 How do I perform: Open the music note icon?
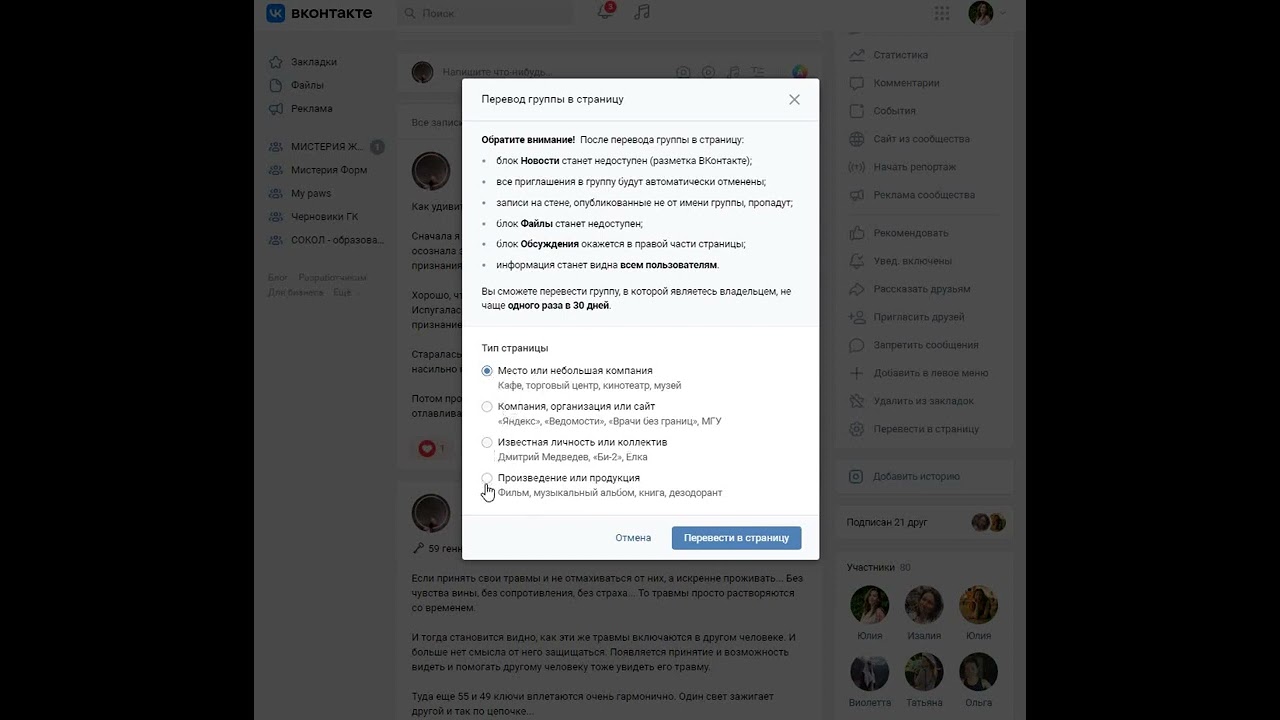point(642,12)
